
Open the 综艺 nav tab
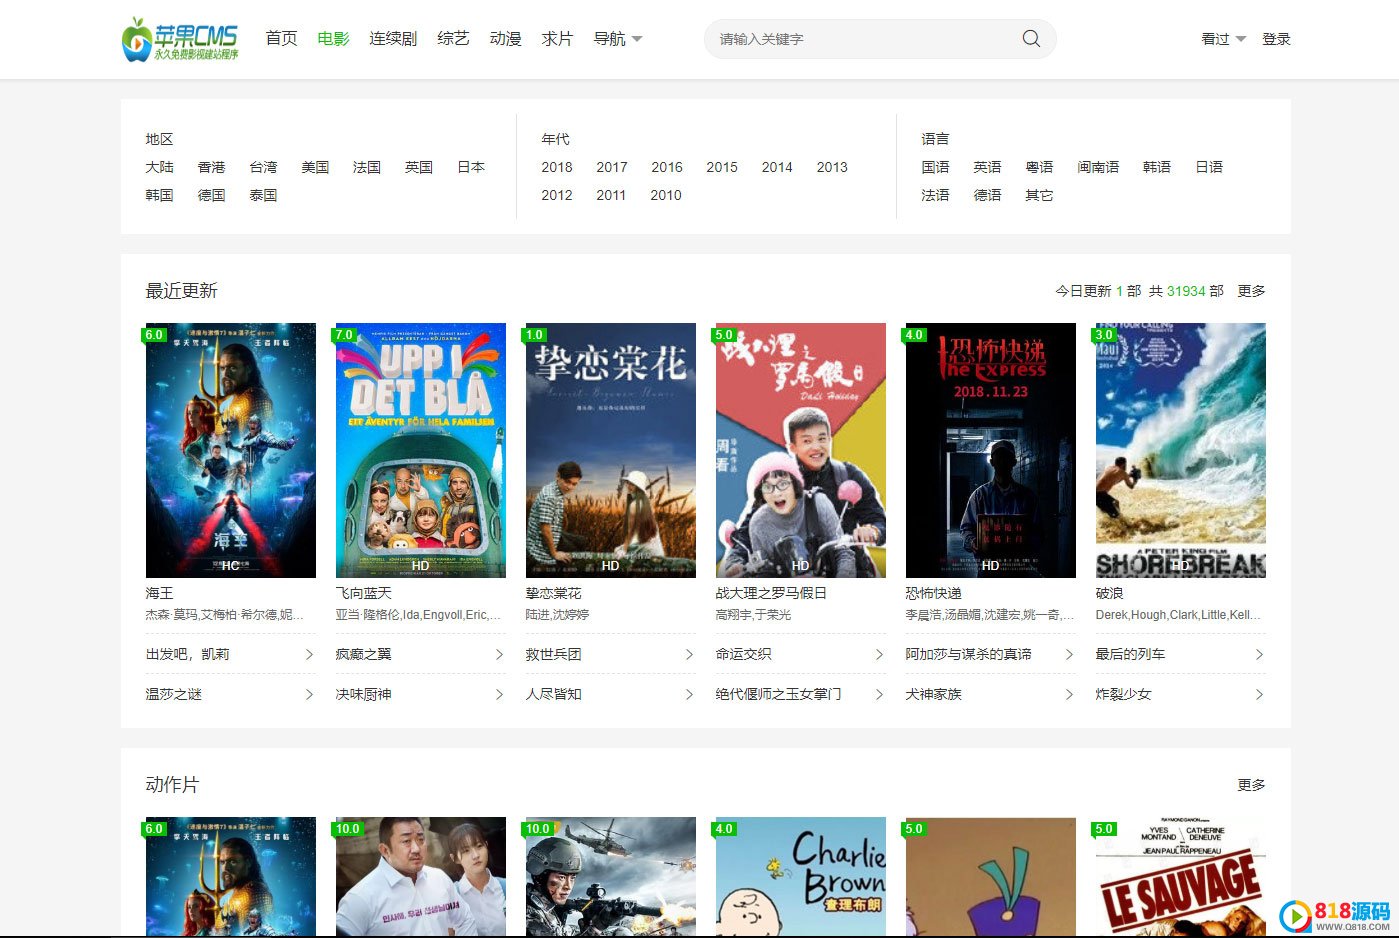coord(453,39)
